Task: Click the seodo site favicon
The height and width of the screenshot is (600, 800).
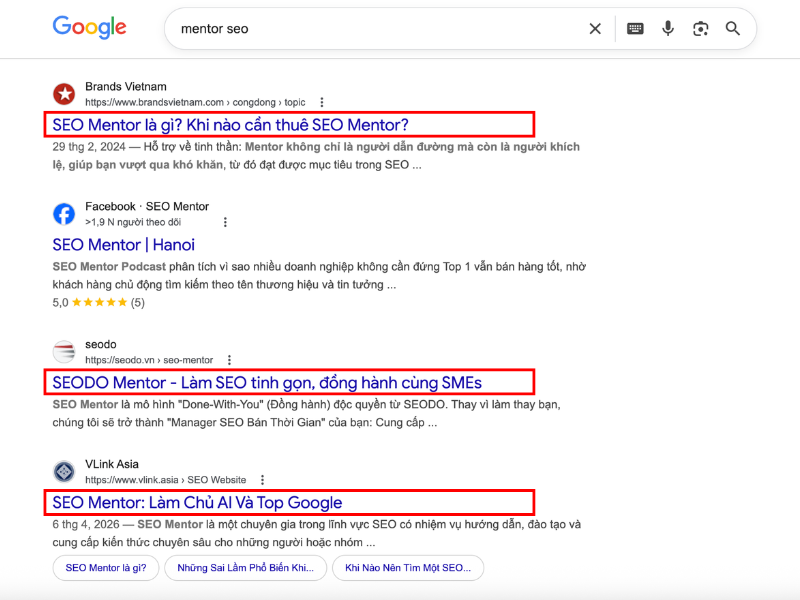Action: click(x=64, y=352)
